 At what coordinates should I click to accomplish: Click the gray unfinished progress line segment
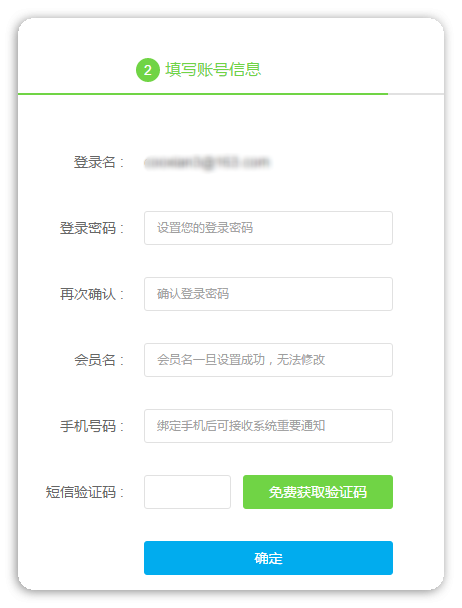coord(416,94)
